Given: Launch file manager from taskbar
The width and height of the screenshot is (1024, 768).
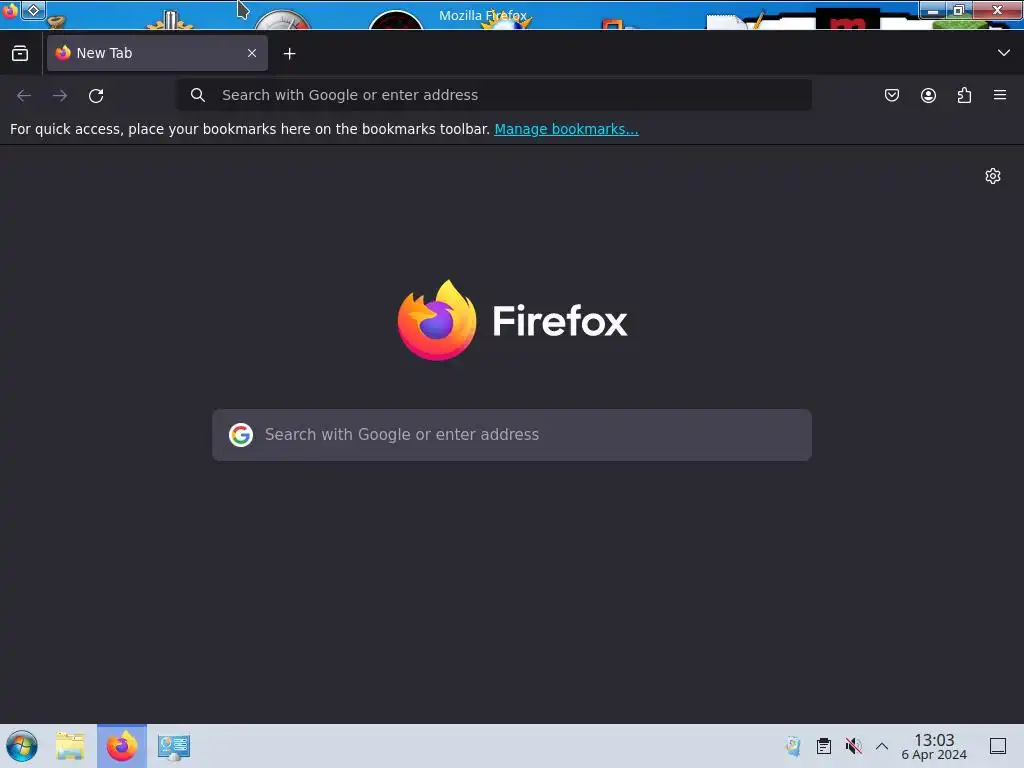Looking at the screenshot, I should (70, 746).
